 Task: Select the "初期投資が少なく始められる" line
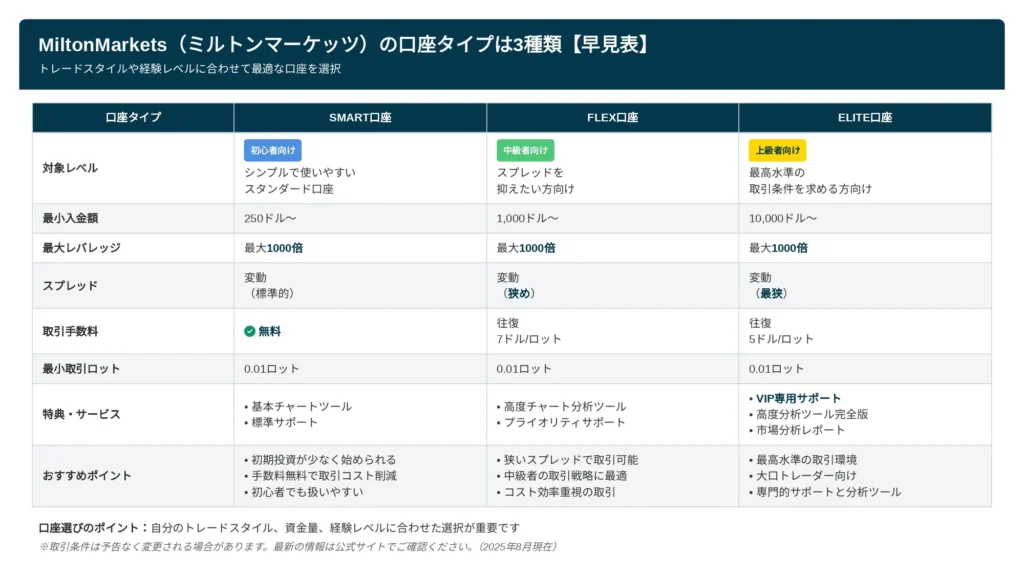320,460
